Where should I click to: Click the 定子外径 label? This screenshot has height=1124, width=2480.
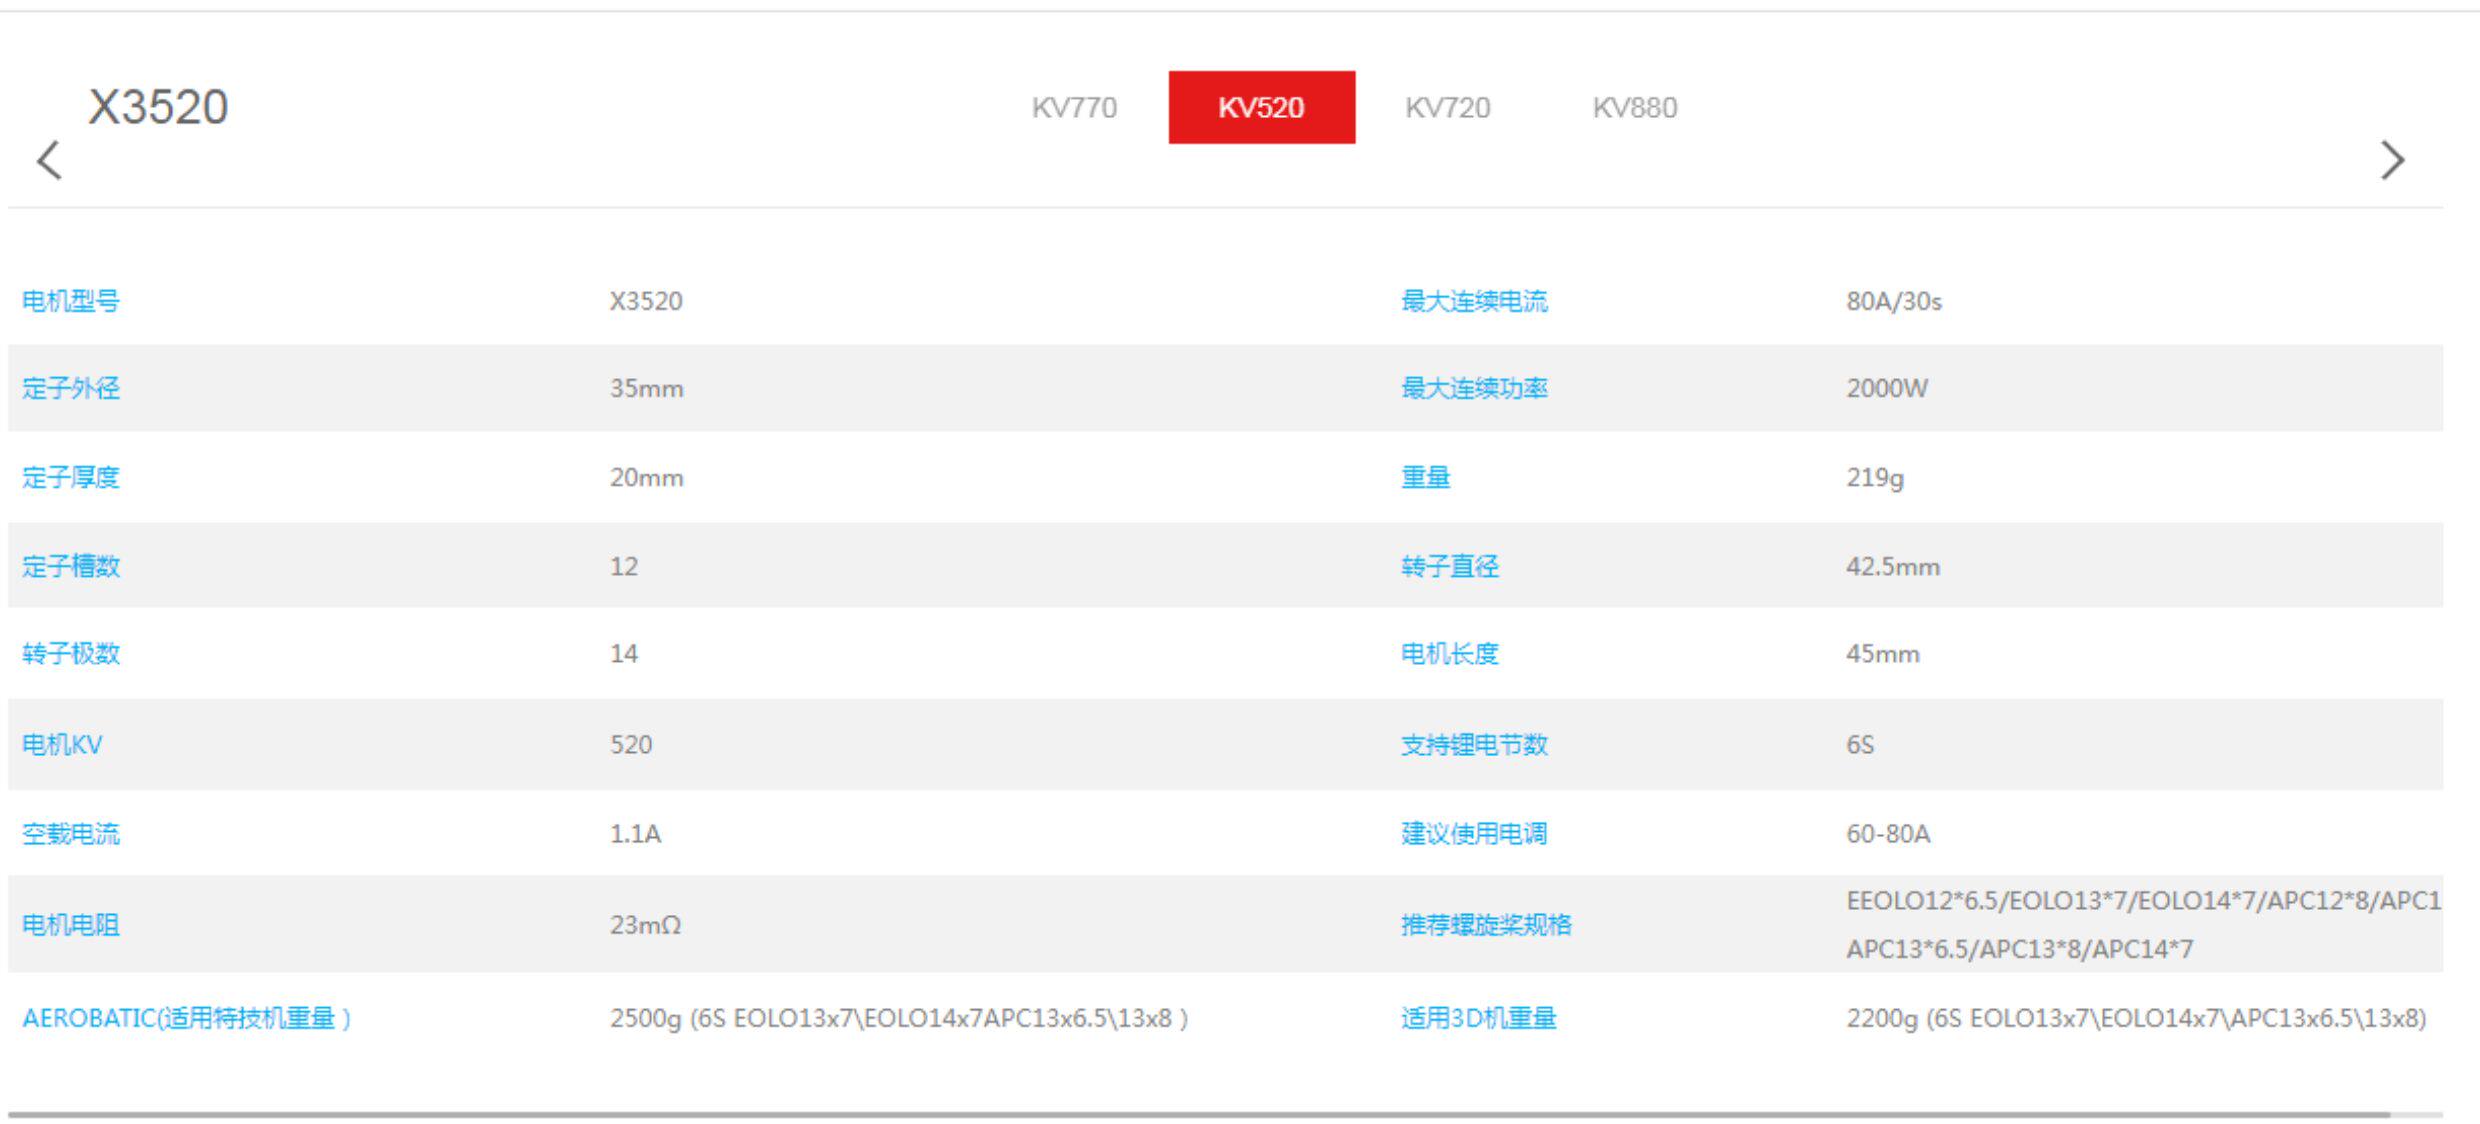click(x=71, y=388)
